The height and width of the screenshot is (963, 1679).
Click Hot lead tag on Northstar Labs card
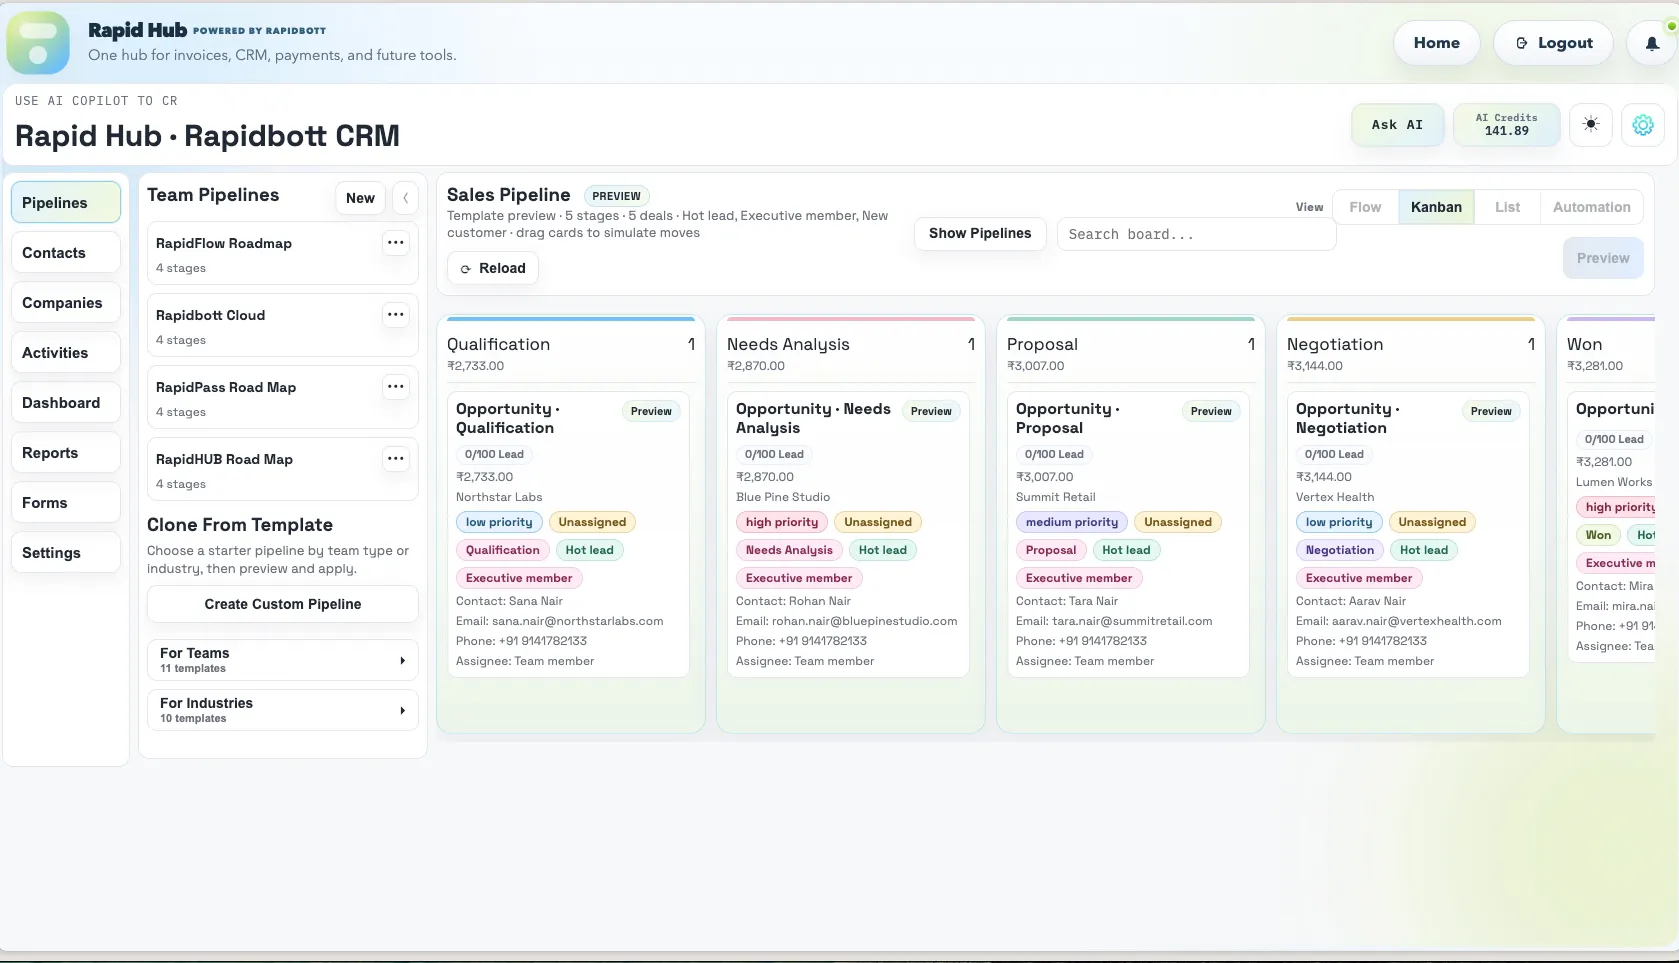[590, 550]
